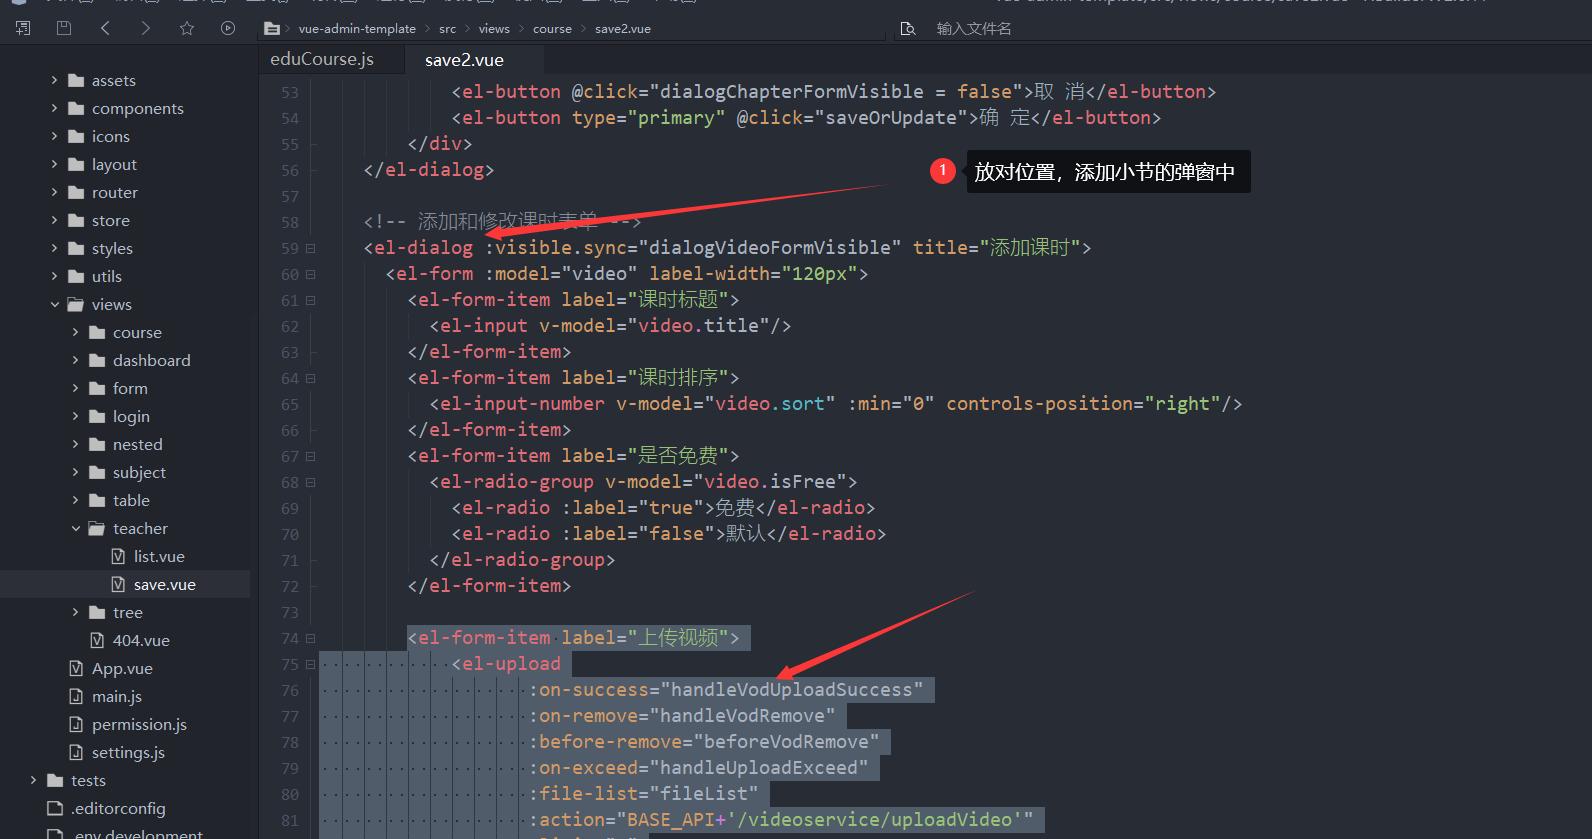Click the .editorconfig file icon
The width and height of the screenshot is (1592, 839).
[x=55, y=808]
